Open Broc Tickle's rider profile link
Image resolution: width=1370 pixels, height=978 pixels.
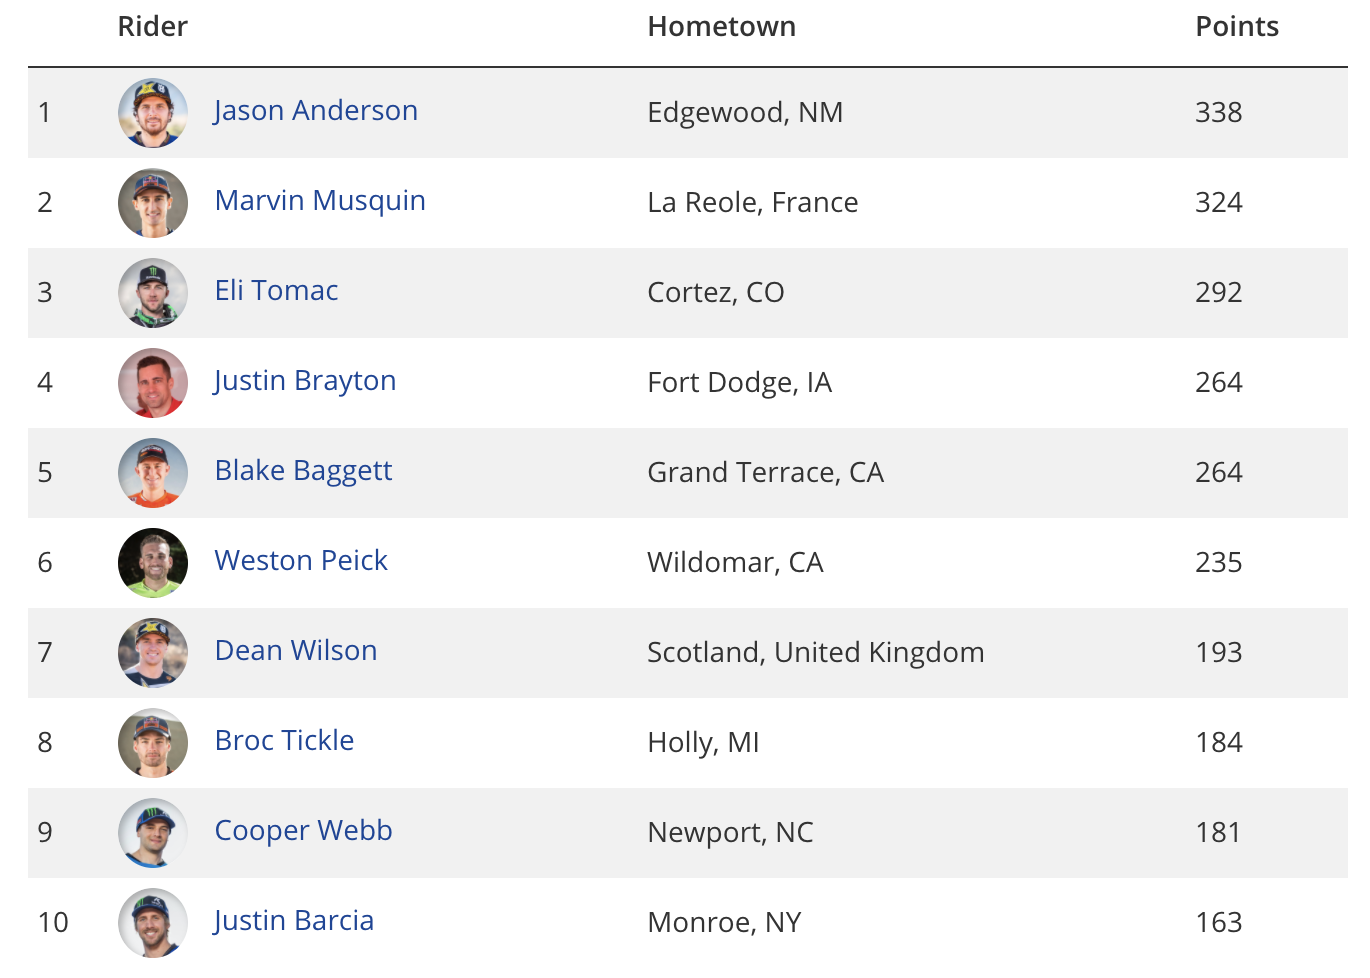(x=285, y=741)
